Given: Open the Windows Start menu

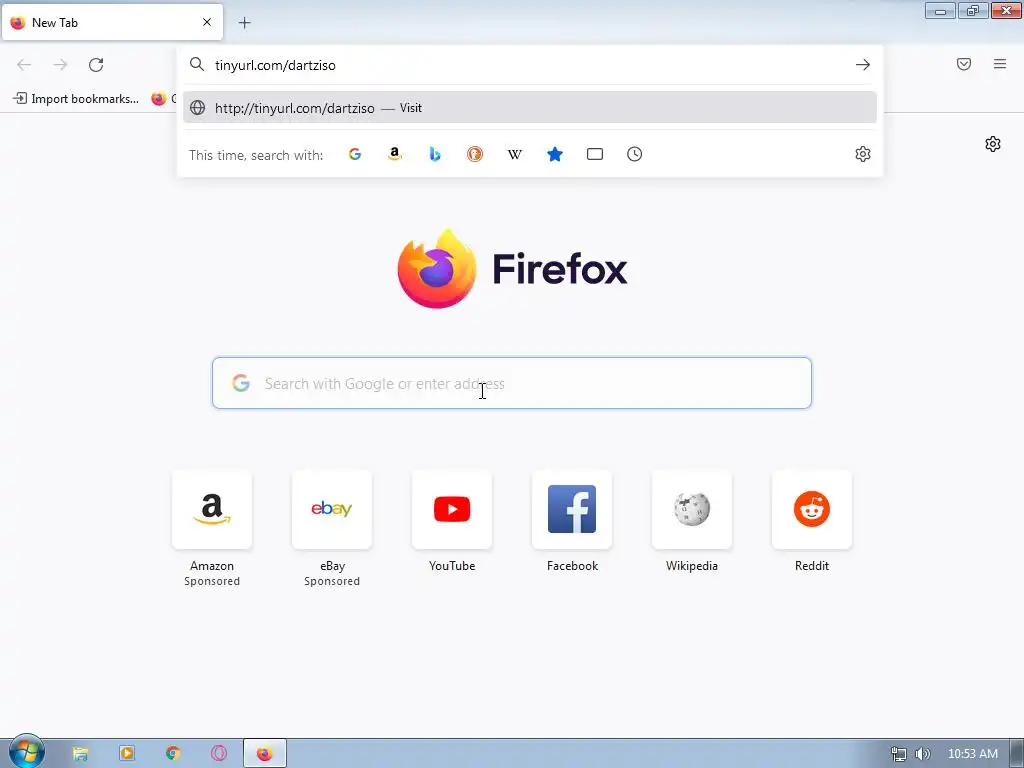Looking at the screenshot, I should click(26, 752).
